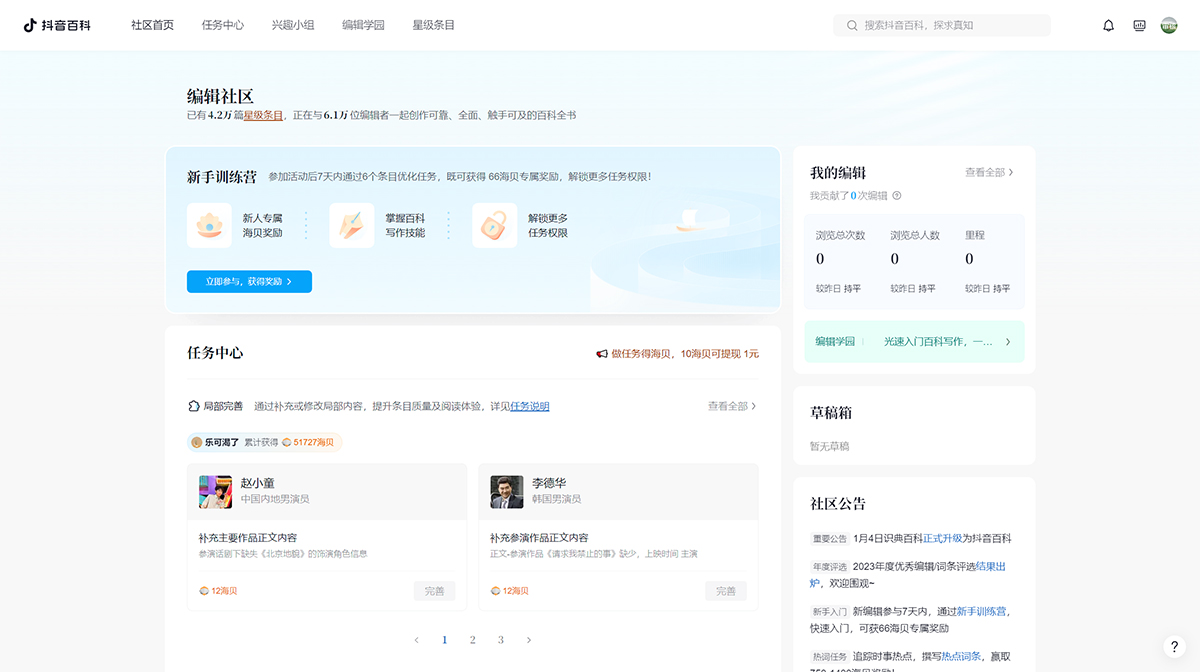The image size is (1200, 672).
Task: Click 完善 on the 赵小童 task card
Action: (x=434, y=591)
